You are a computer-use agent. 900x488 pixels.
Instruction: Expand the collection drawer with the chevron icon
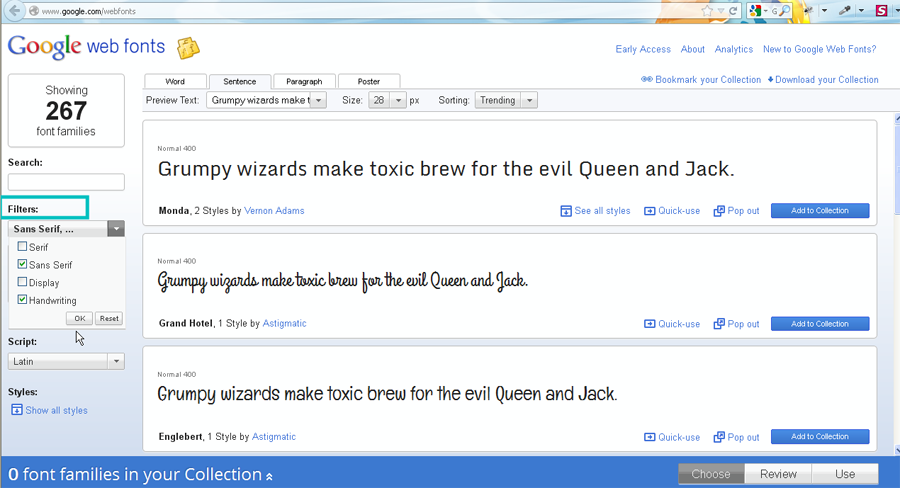(x=269, y=476)
